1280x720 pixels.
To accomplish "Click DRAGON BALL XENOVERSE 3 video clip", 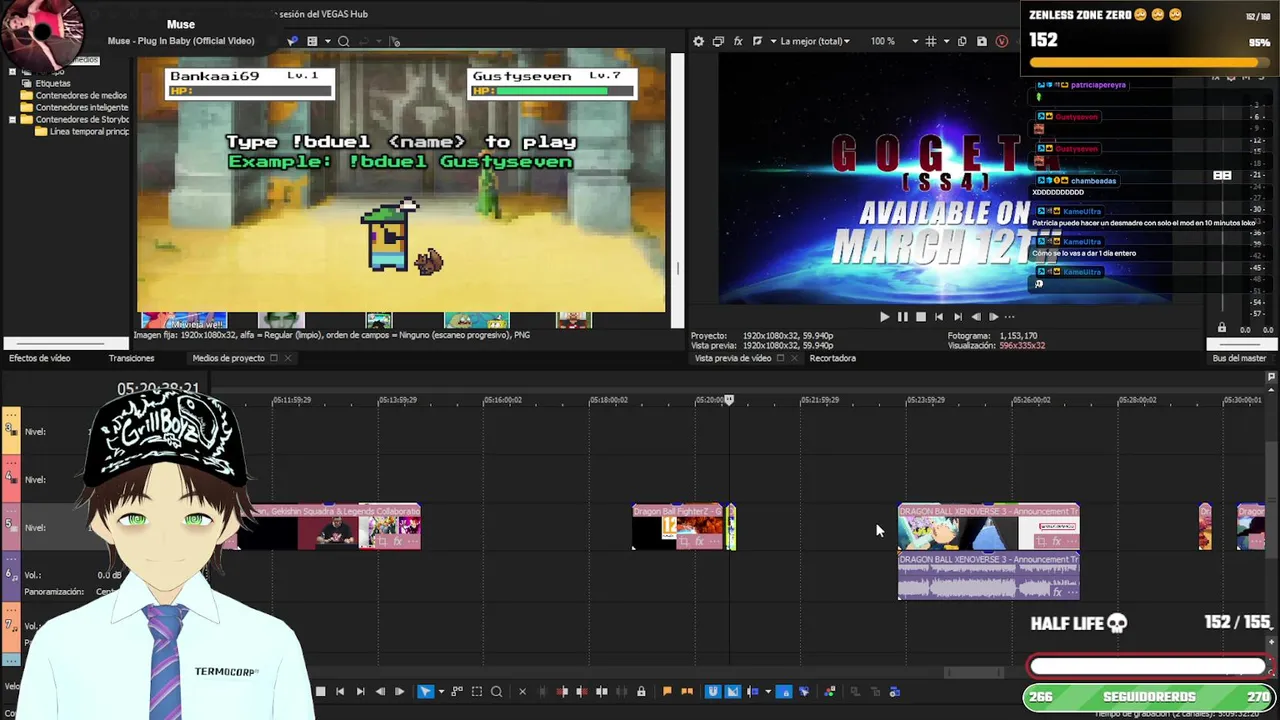I will pos(988,528).
